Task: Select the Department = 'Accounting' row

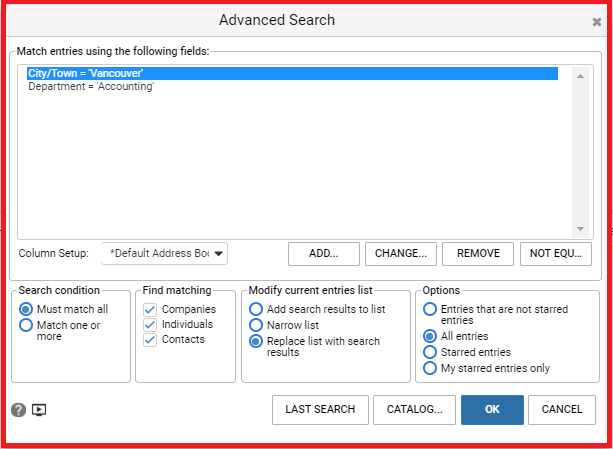Action: pos(292,86)
